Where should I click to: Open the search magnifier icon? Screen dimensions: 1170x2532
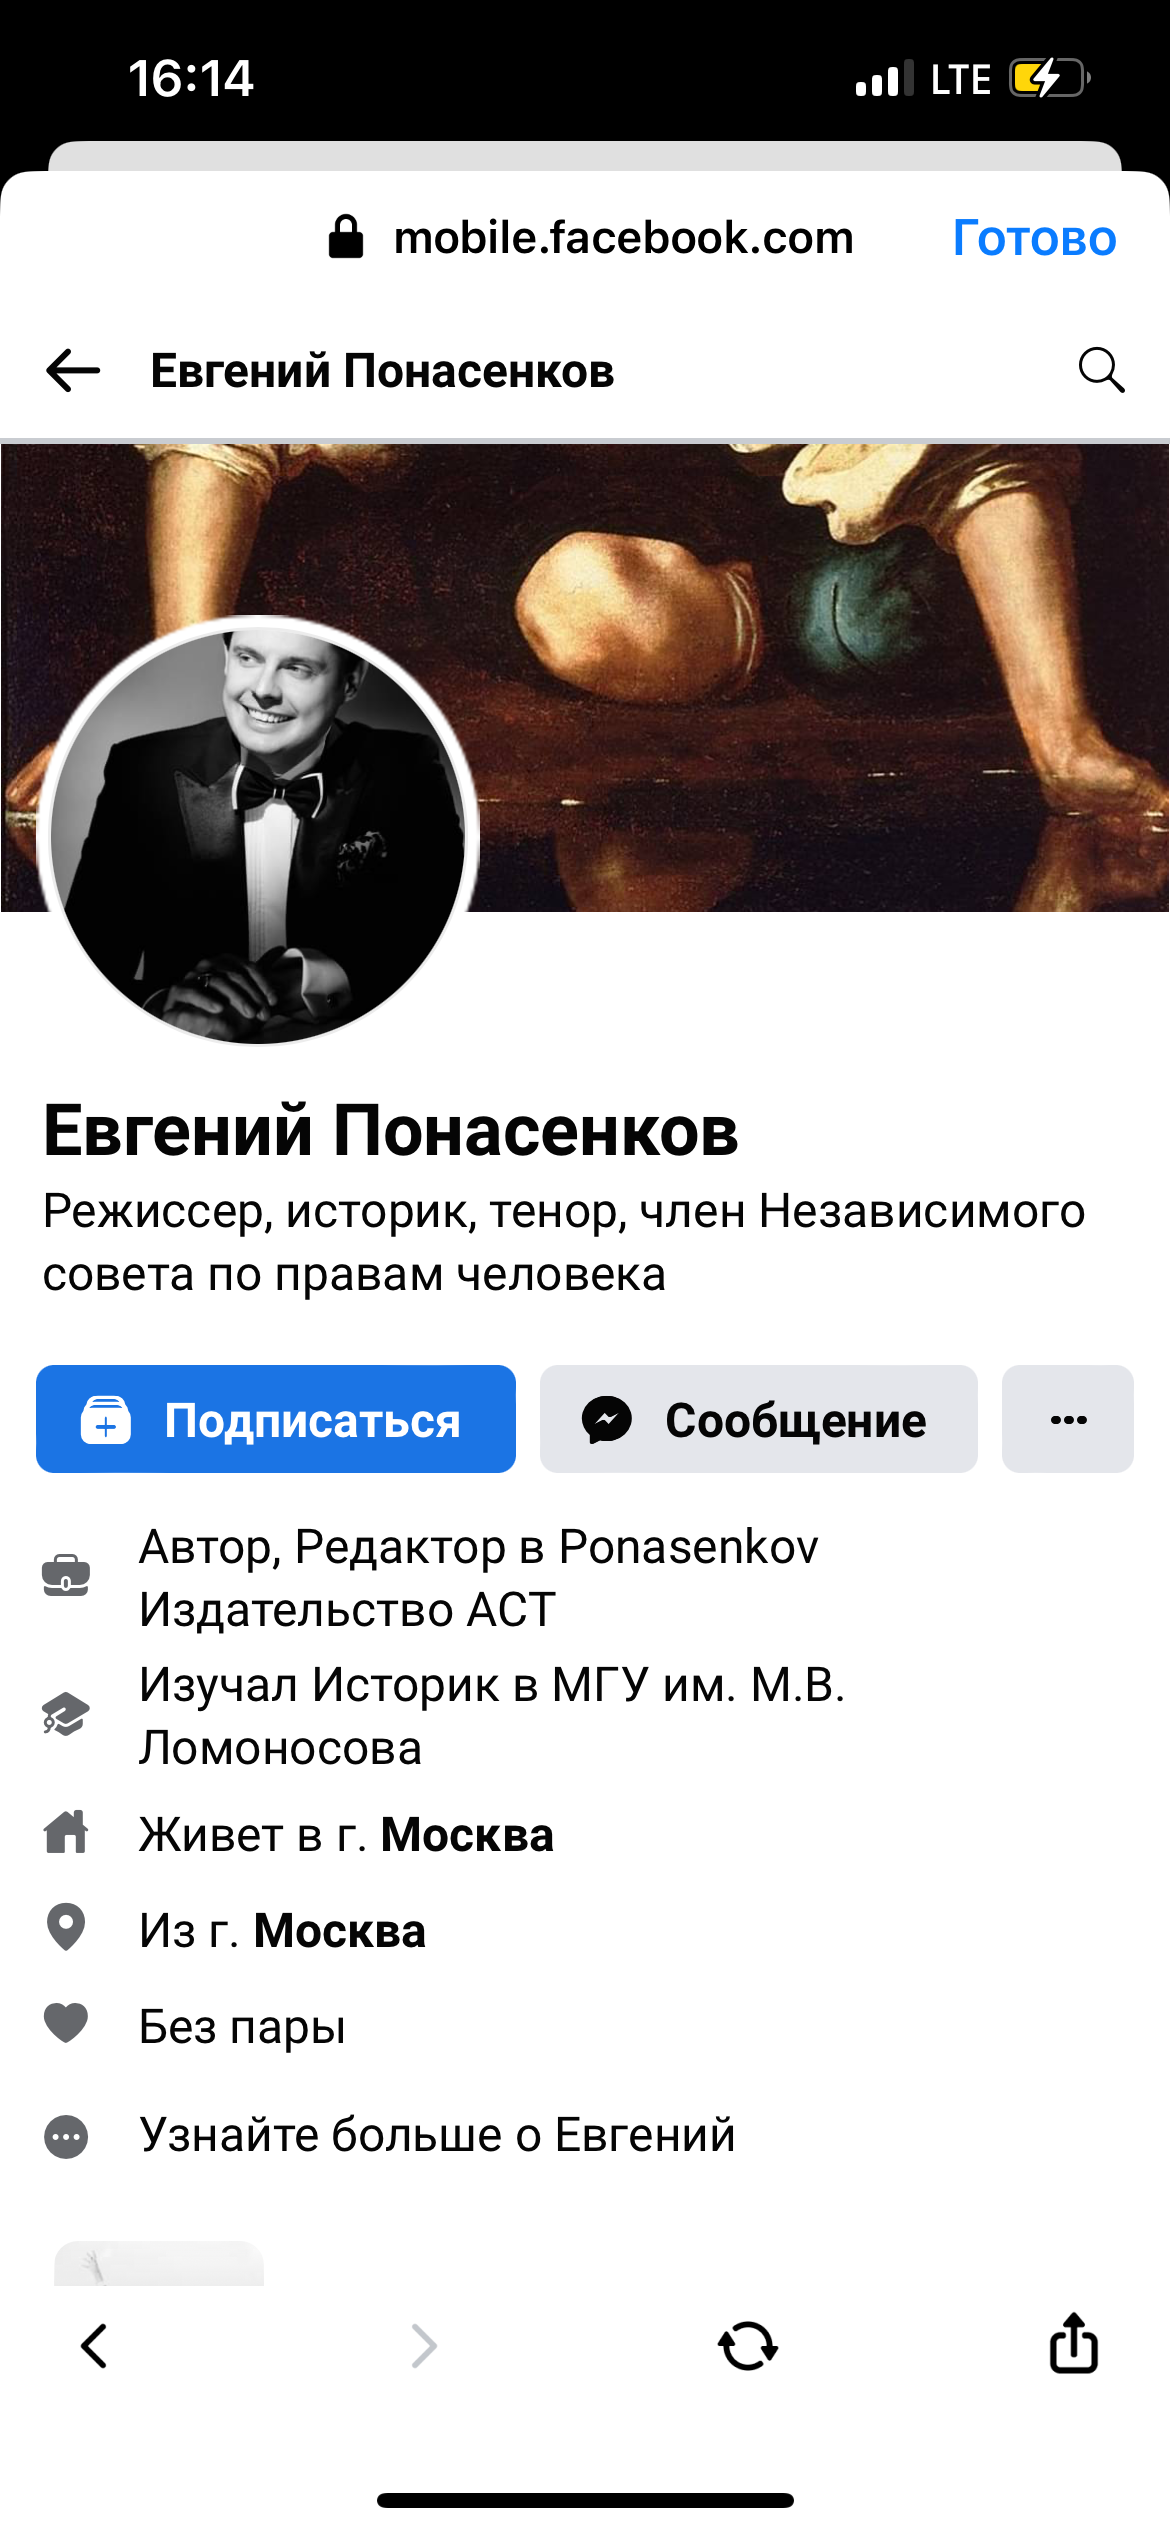[x=1101, y=370]
